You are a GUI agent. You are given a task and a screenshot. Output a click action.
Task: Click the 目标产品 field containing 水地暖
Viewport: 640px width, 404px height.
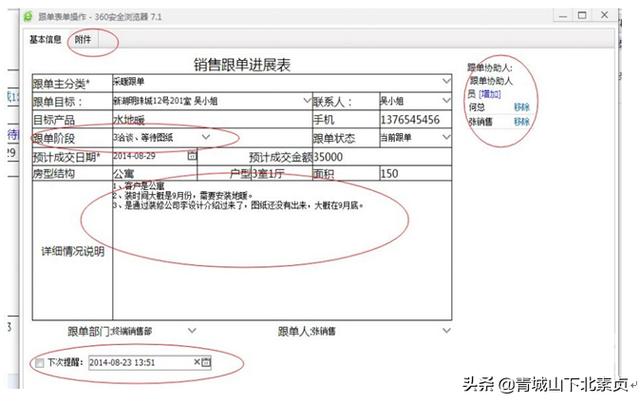pyautogui.click(x=212, y=119)
